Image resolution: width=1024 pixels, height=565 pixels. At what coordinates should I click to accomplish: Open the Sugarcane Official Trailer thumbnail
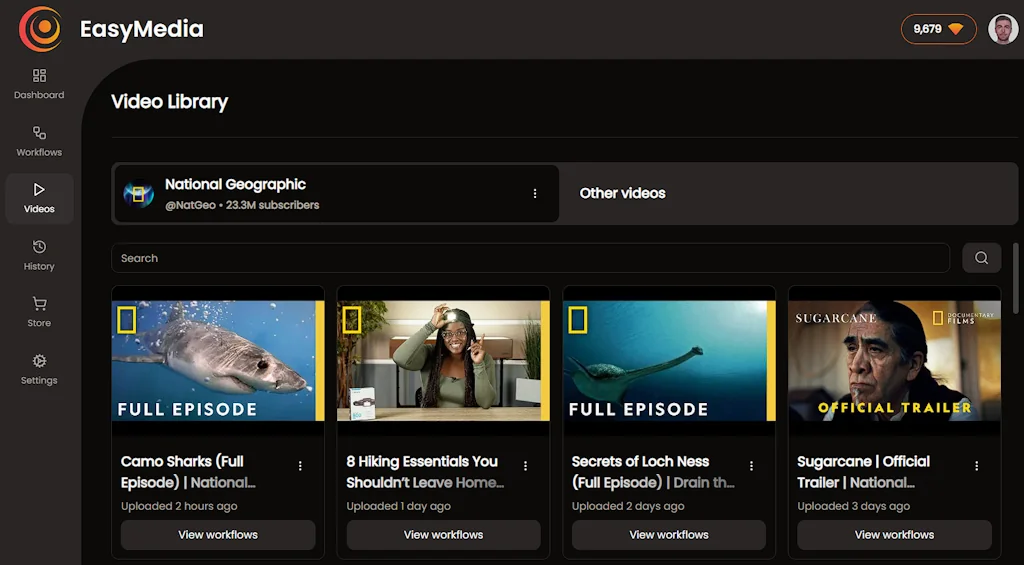[x=894, y=361]
